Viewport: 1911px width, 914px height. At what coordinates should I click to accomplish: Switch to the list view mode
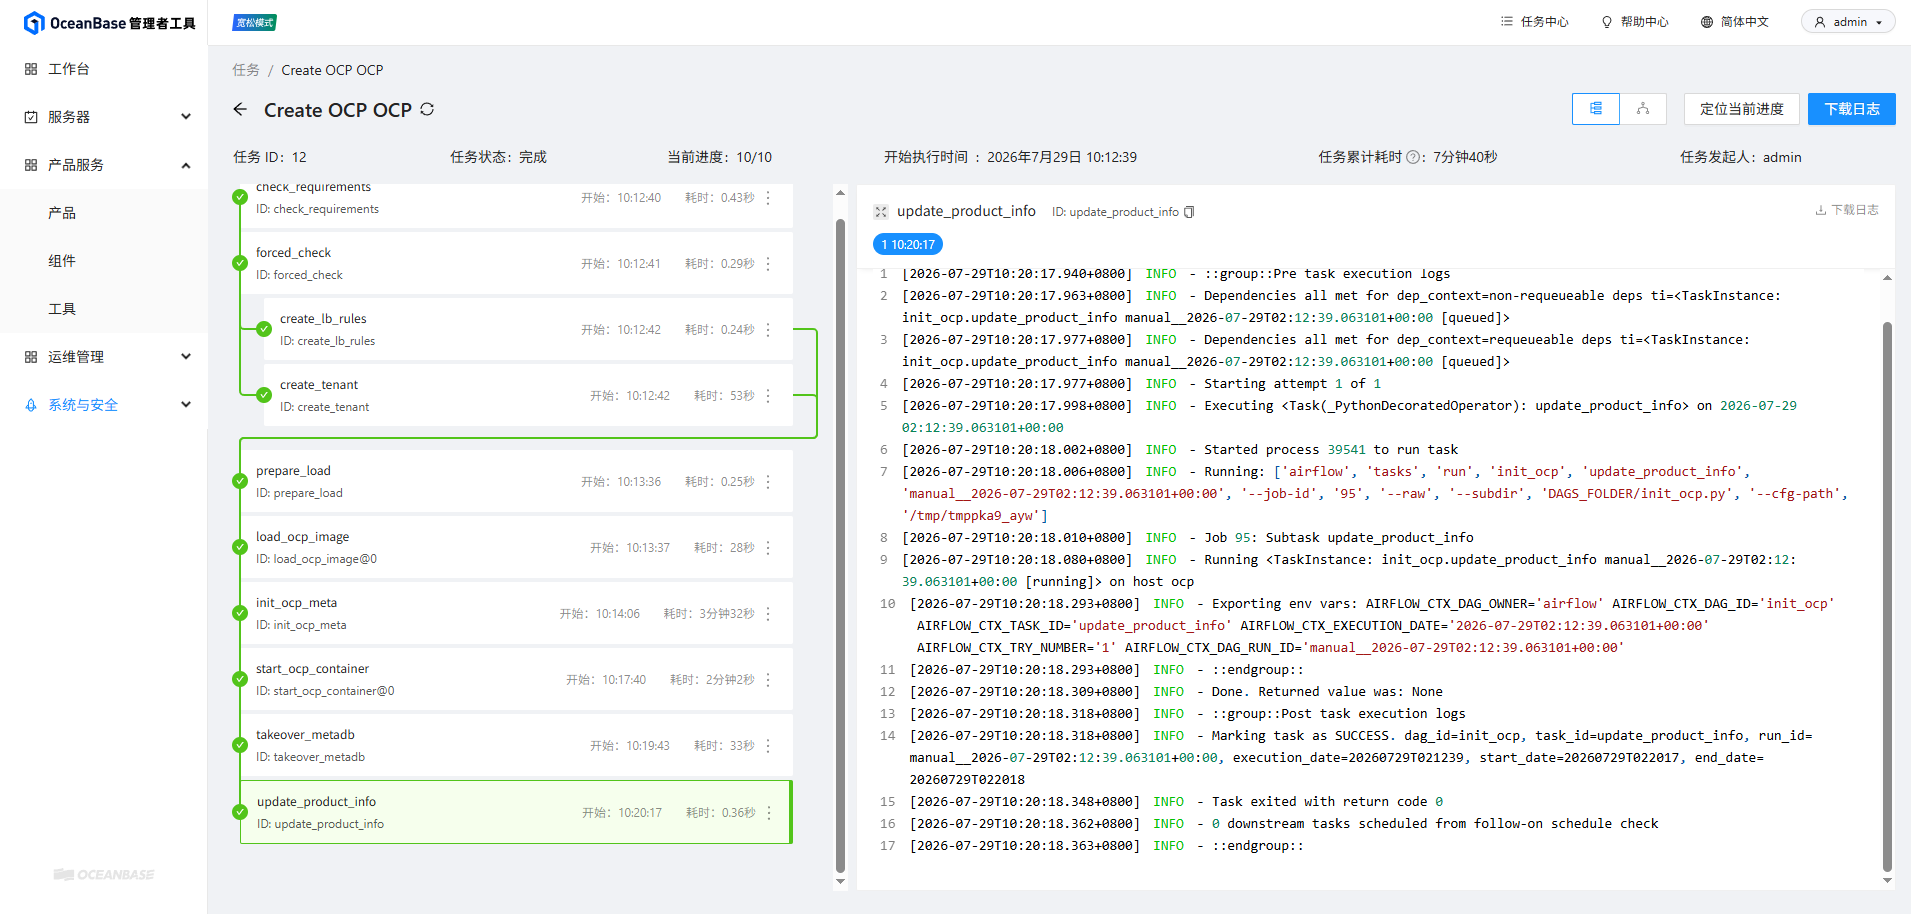pyautogui.click(x=1596, y=109)
